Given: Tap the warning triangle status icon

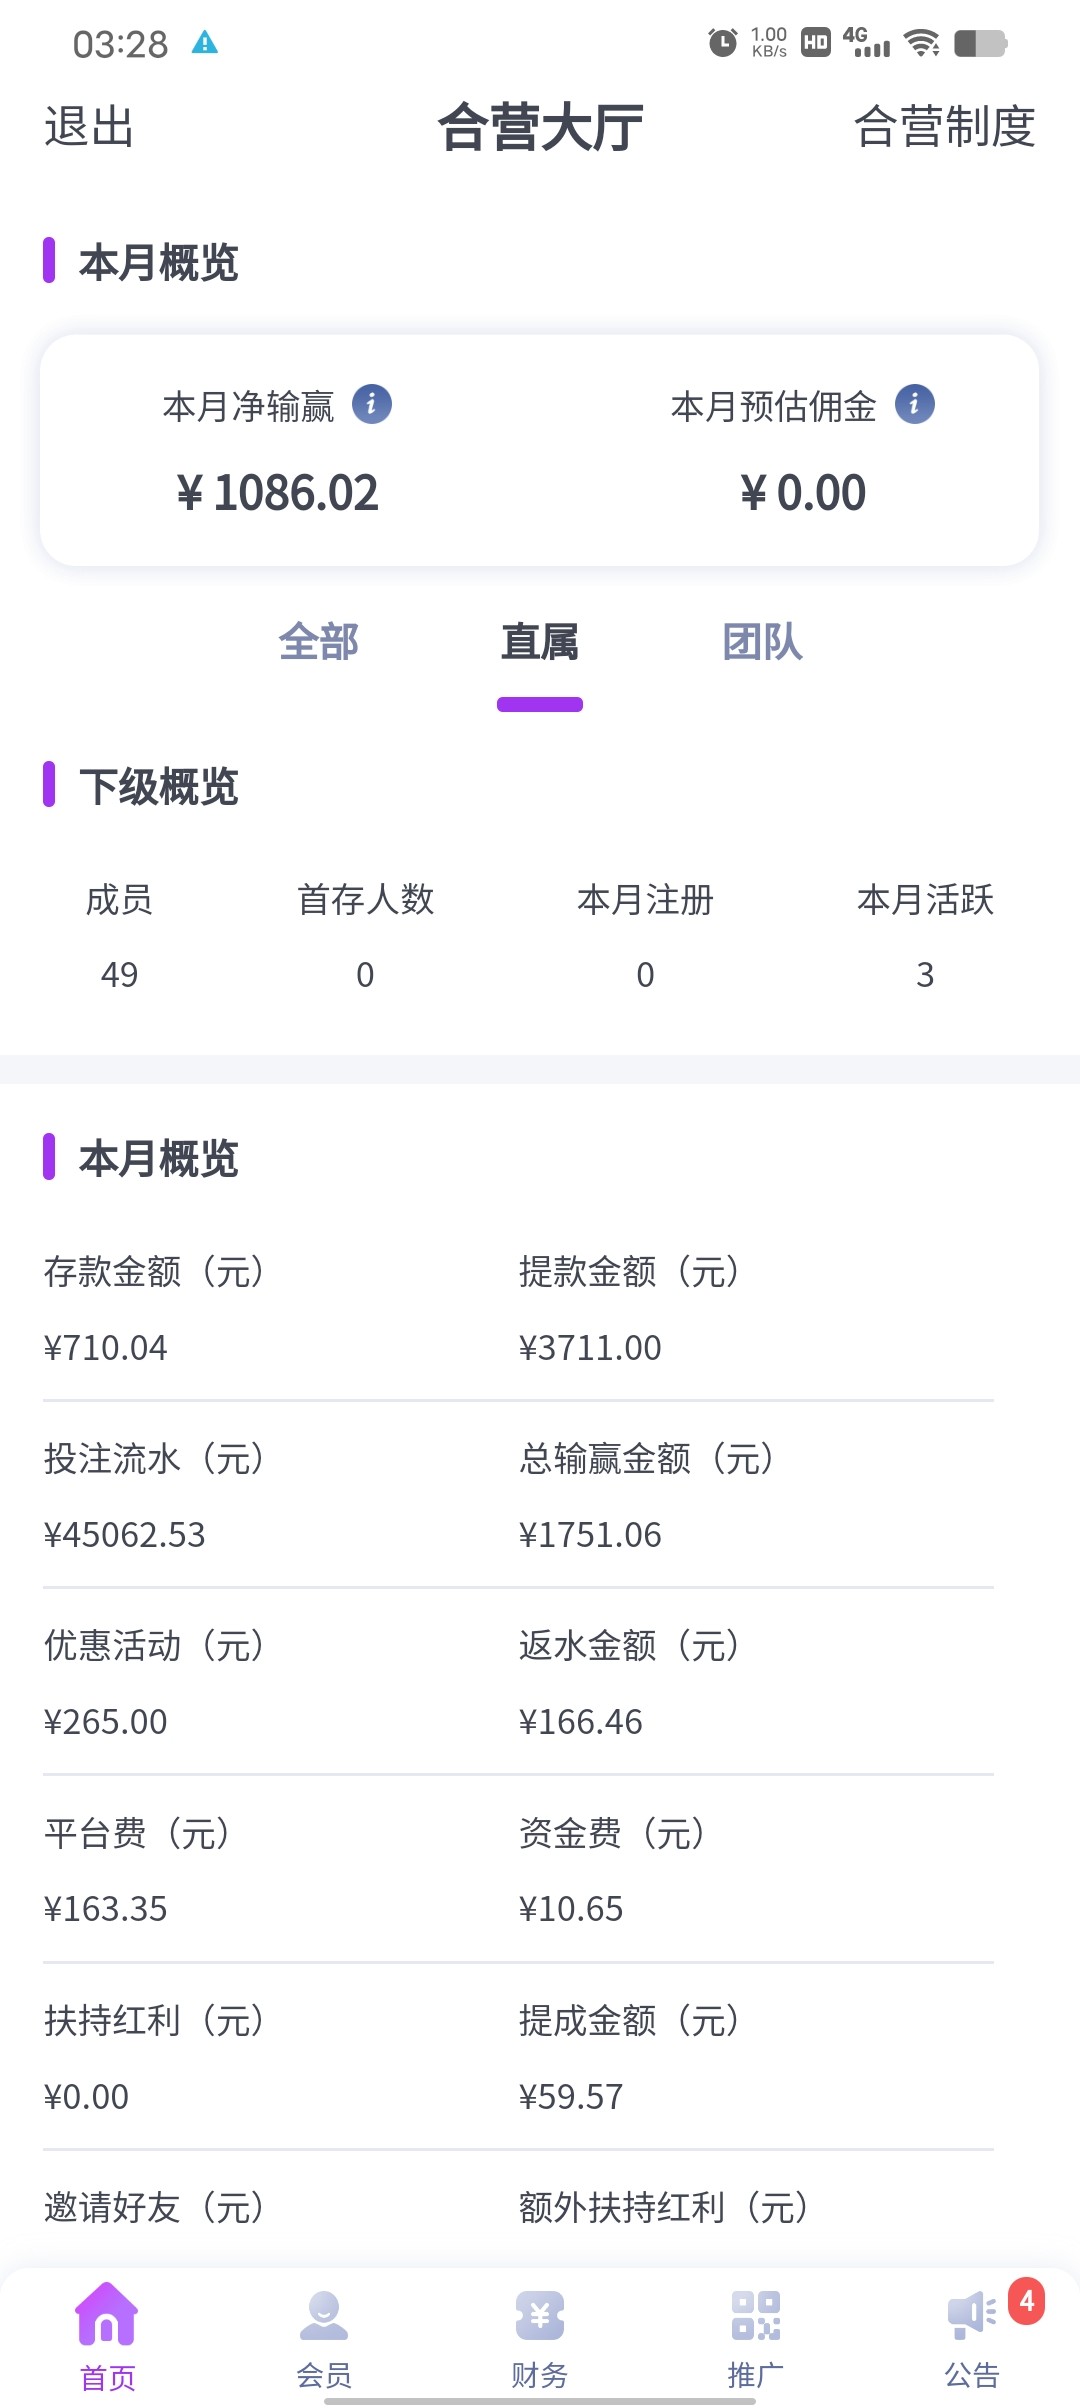Looking at the screenshot, I should [x=205, y=42].
